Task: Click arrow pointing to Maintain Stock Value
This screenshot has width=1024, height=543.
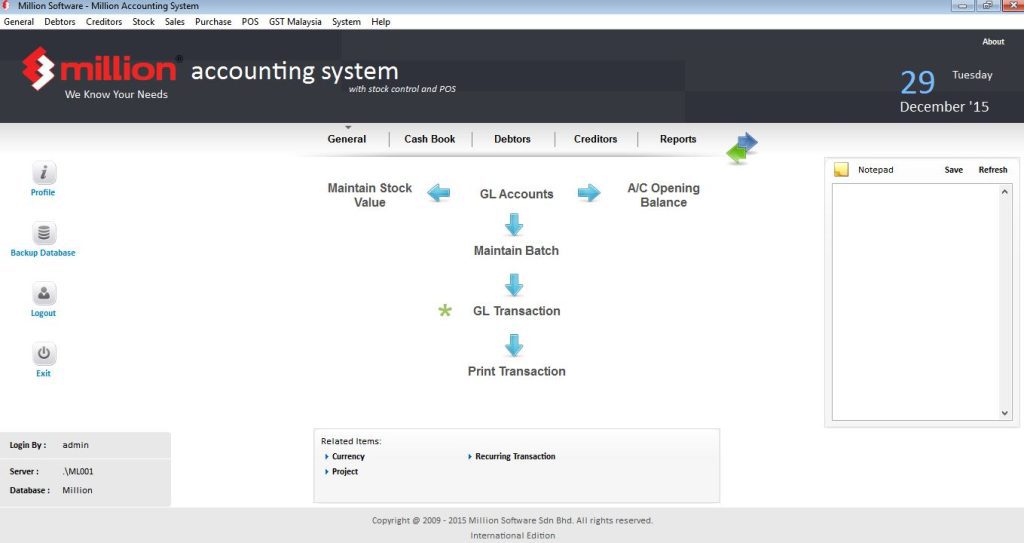Action: (x=439, y=193)
